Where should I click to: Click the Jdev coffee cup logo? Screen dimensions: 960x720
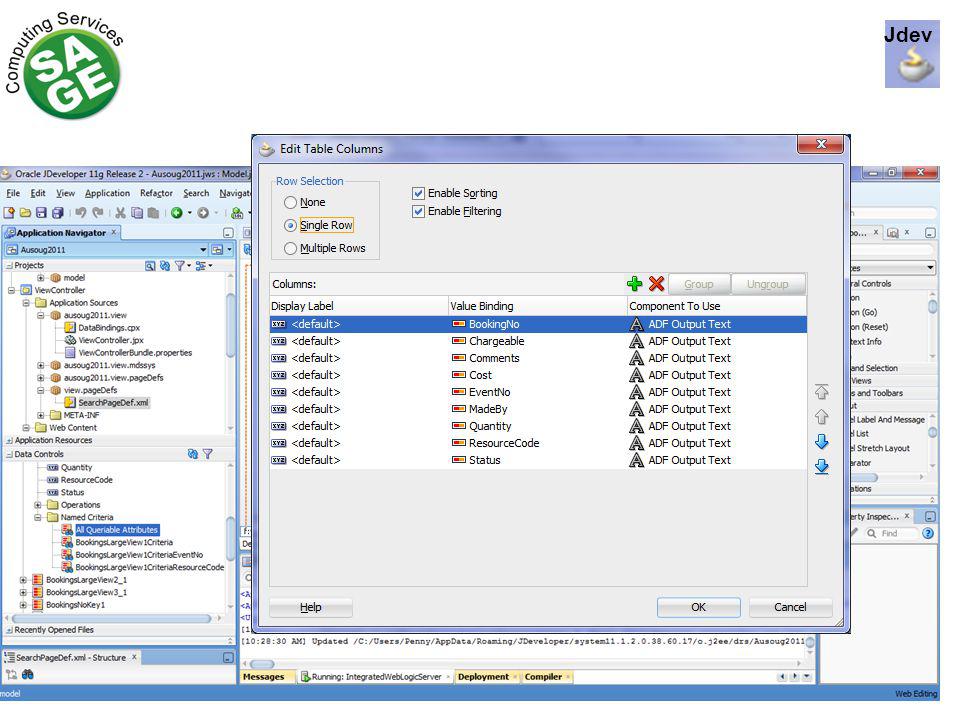coord(912,54)
